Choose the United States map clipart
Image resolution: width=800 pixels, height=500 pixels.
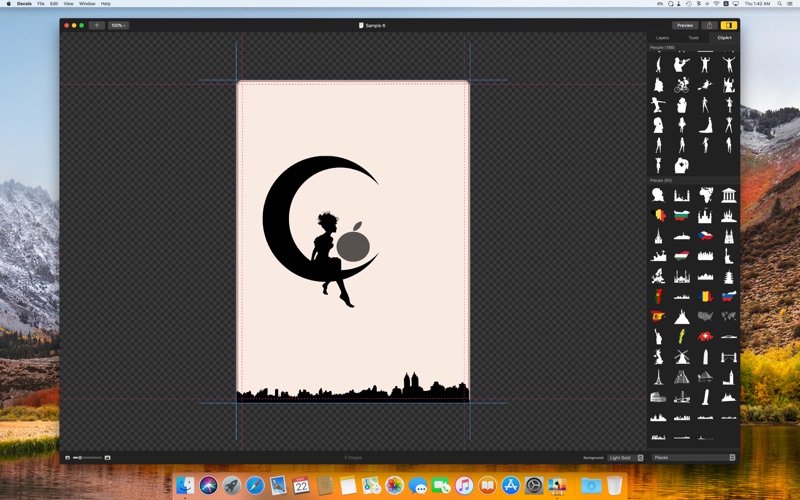click(x=705, y=316)
